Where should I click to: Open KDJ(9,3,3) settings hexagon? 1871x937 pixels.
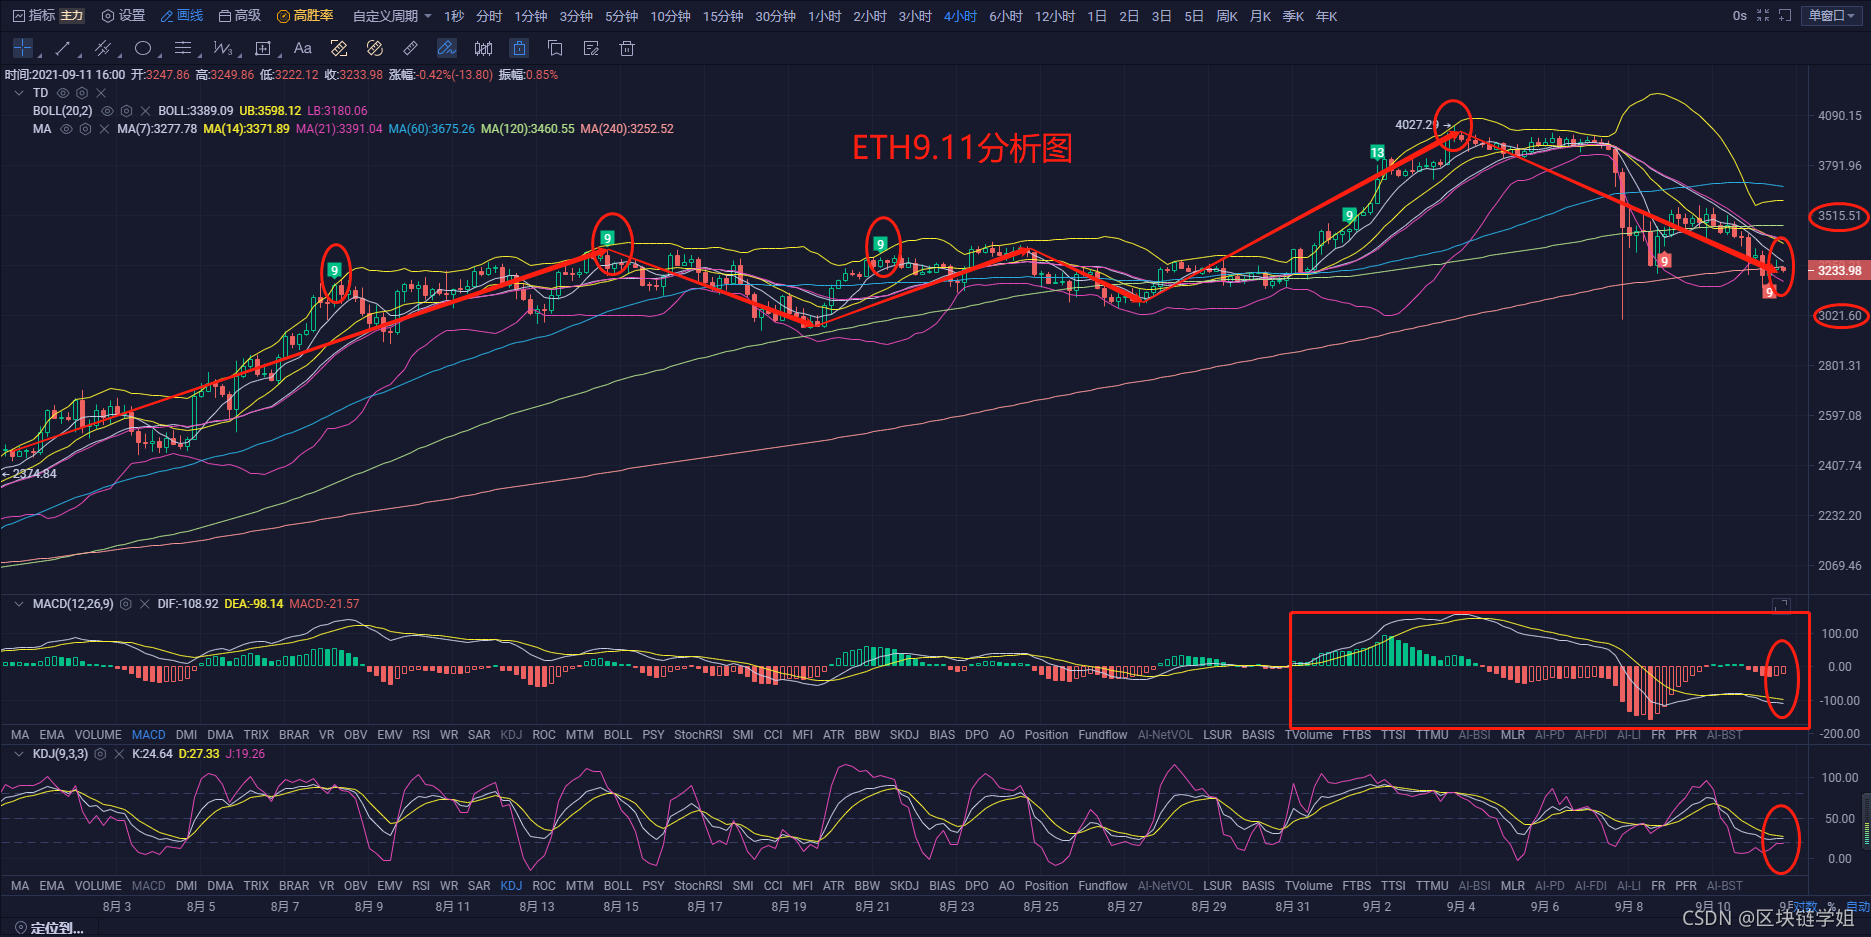click(100, 754)
